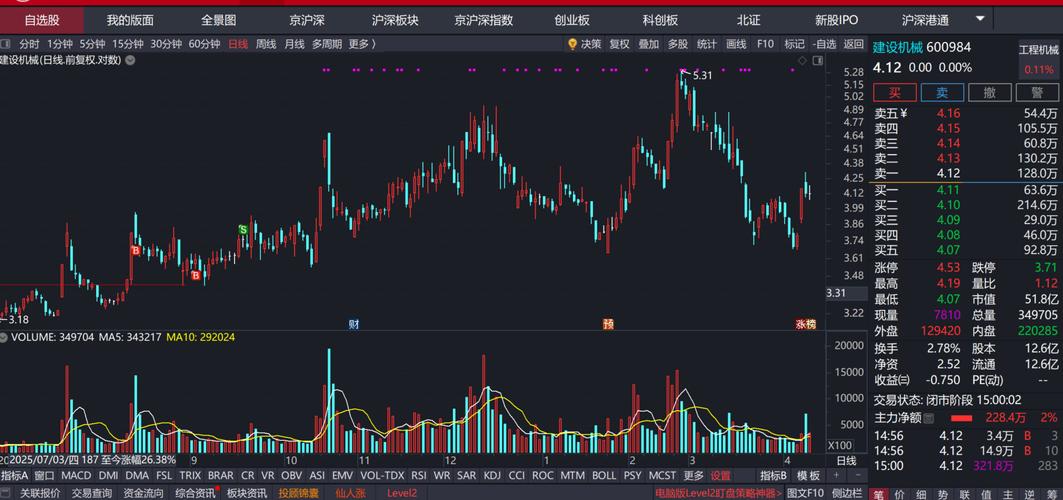The image size is (1063, 500).
Task: Open the dropdown arrow after 沪深港通 tab
Action: 980,18
